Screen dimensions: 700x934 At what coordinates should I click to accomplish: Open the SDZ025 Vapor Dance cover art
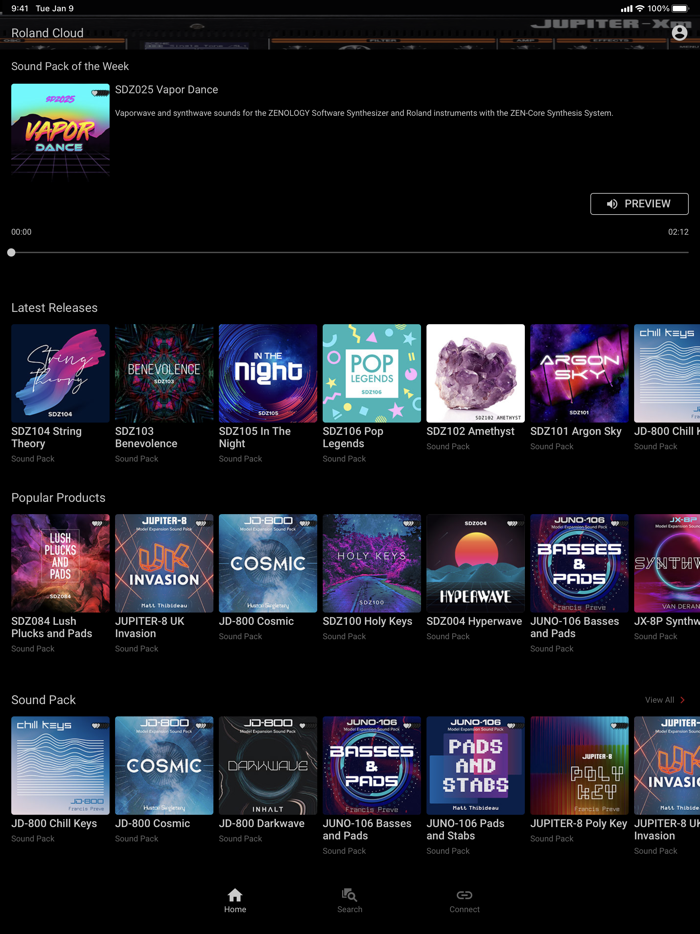click(x=60, y=132)
